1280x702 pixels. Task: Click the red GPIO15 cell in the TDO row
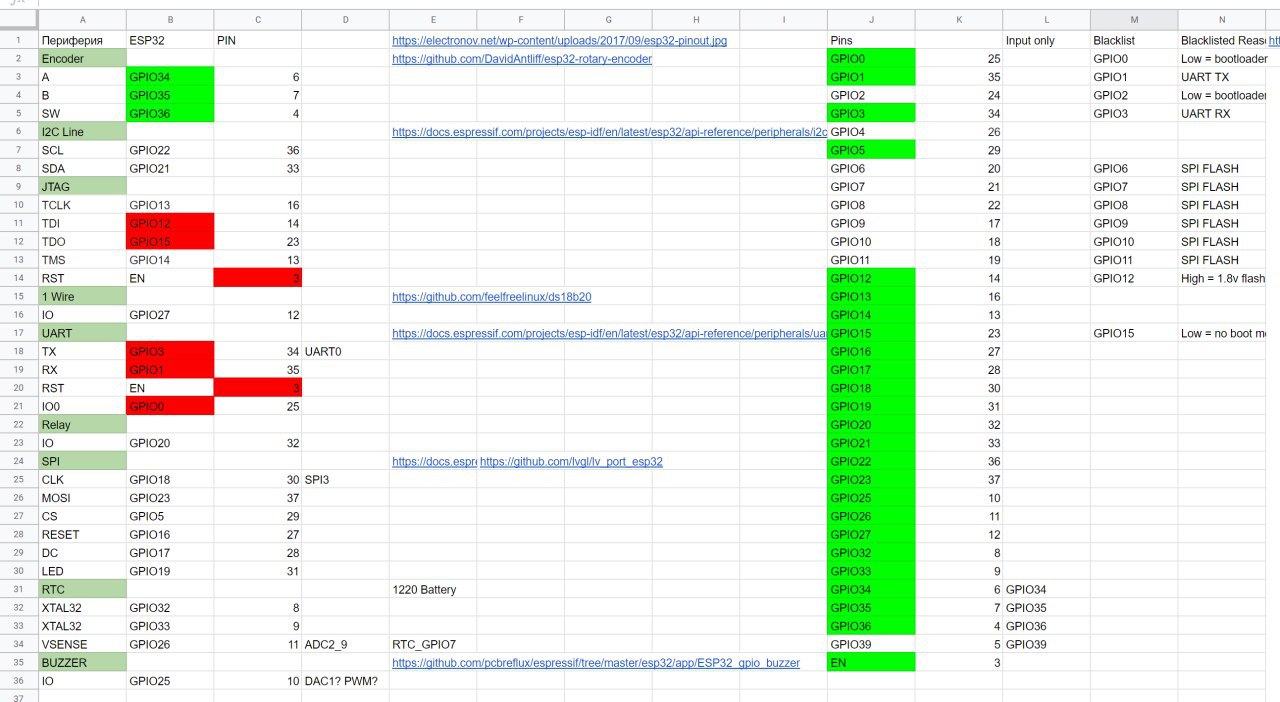(x=170, y=242)
